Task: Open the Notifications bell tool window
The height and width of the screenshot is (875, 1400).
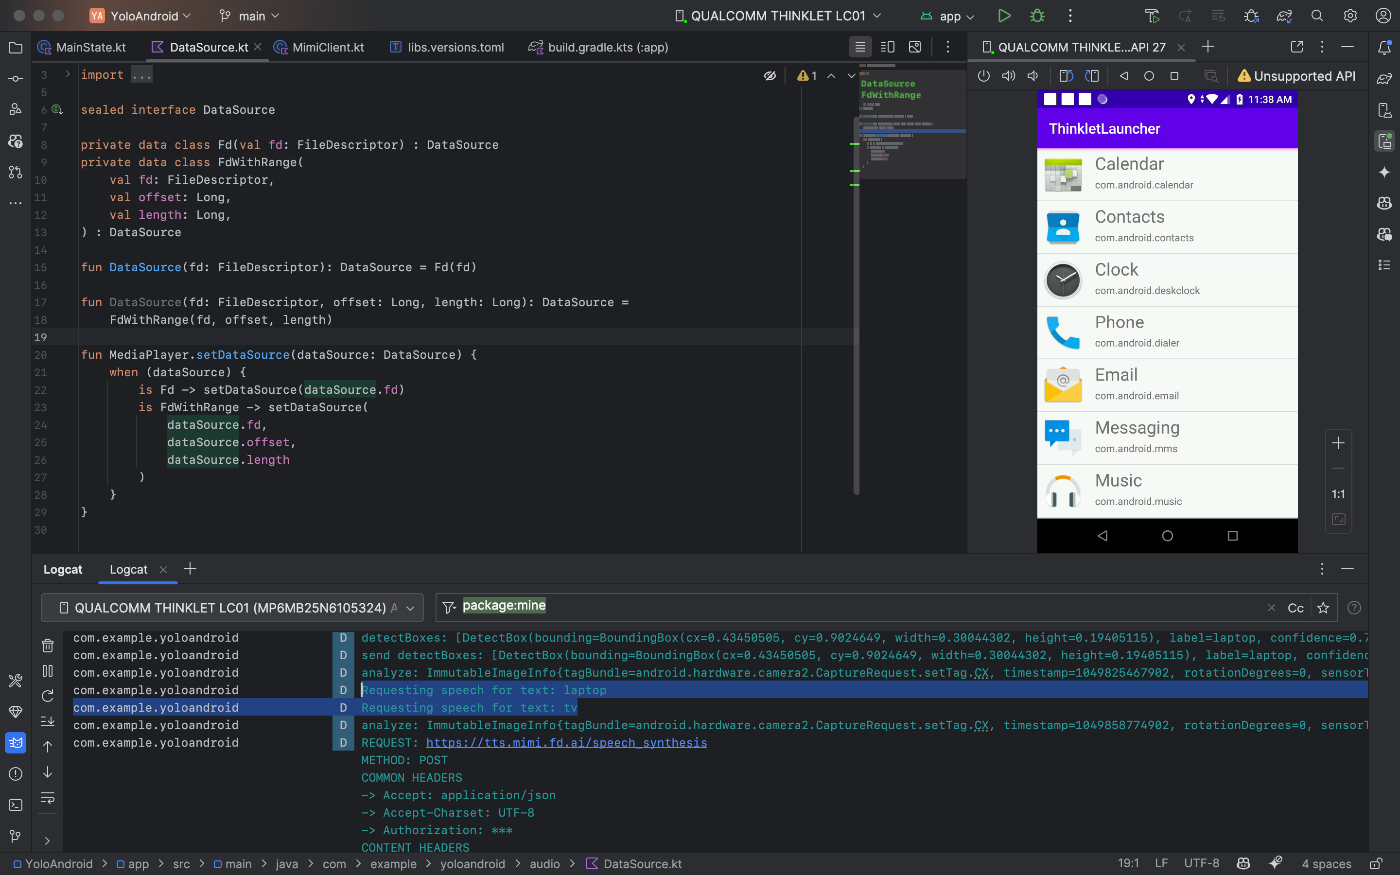Action: pos(1385,47)
